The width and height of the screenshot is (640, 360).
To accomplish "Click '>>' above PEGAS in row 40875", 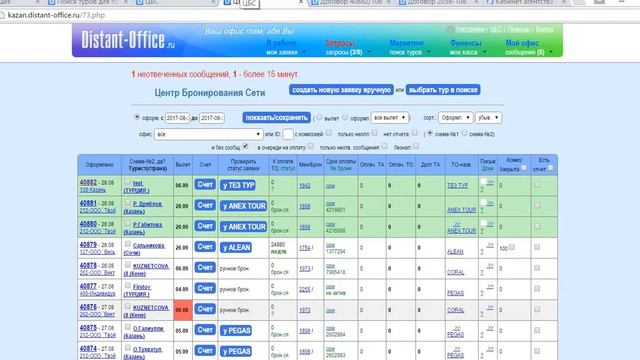I will click(x=457, y=328).
